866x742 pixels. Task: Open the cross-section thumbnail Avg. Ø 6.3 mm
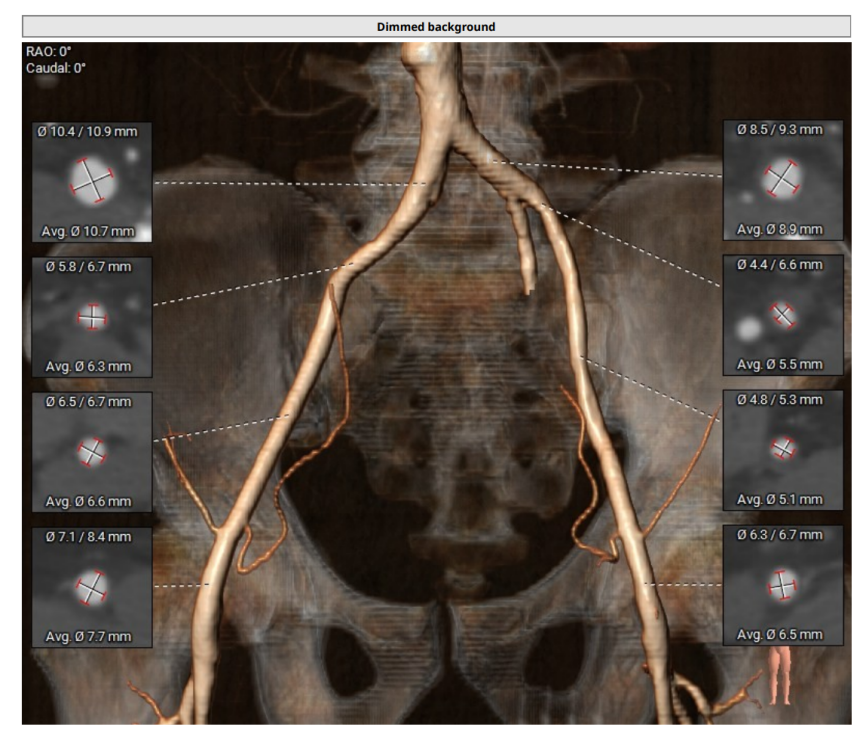click(92, 317)
